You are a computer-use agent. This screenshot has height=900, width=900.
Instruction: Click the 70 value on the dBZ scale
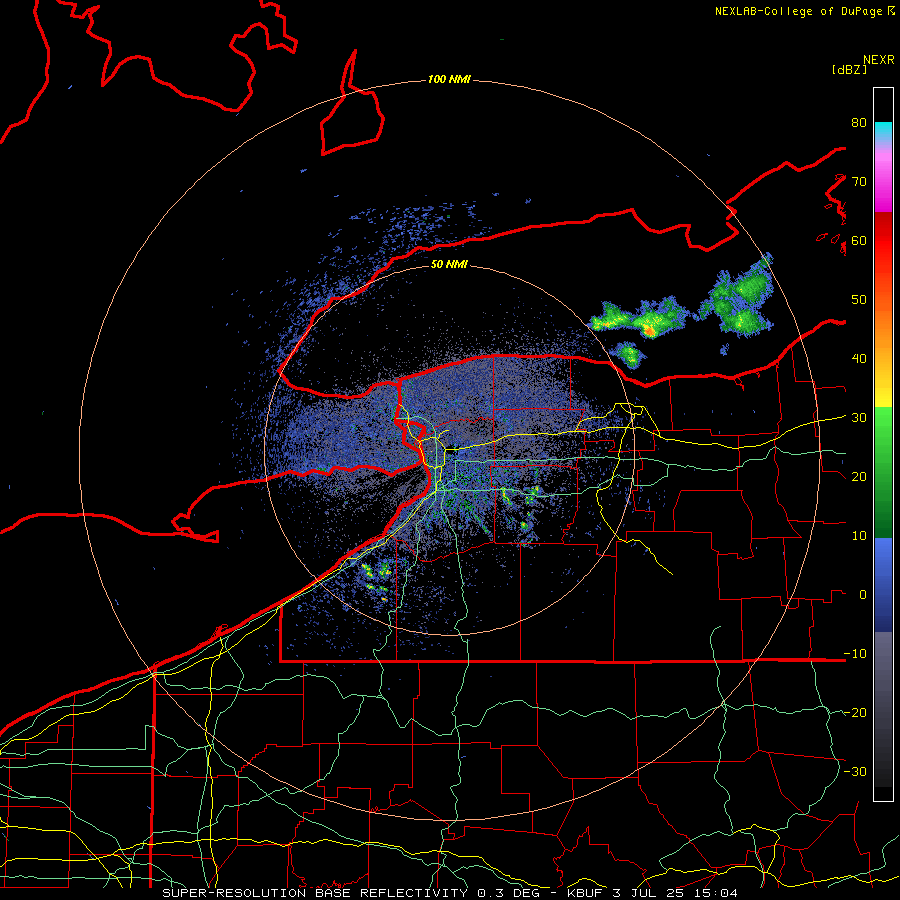coord(859,182)
